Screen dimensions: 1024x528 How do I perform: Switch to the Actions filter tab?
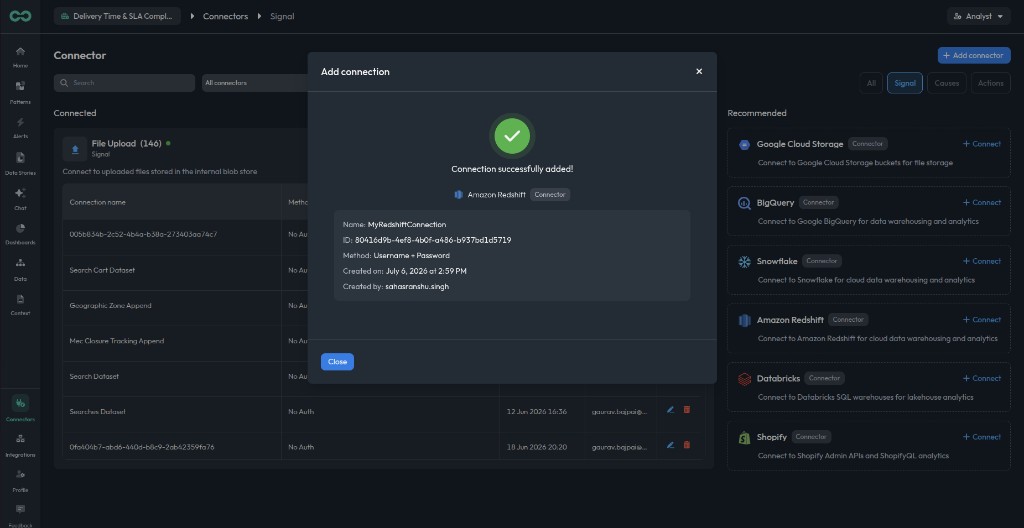coord(991,83)
